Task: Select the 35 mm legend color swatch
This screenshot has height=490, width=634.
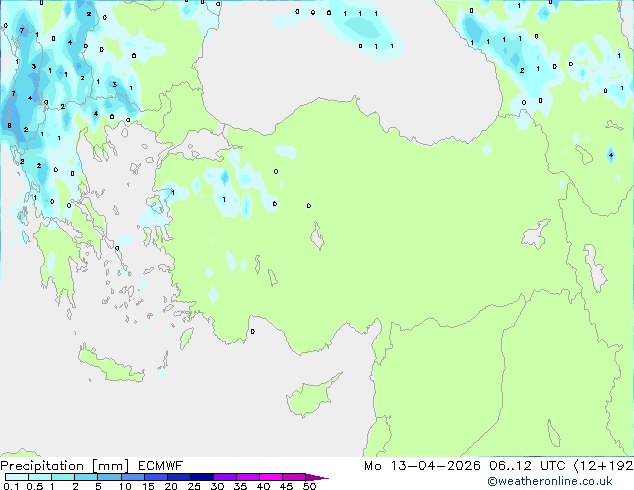Action: tap(248, 477)
